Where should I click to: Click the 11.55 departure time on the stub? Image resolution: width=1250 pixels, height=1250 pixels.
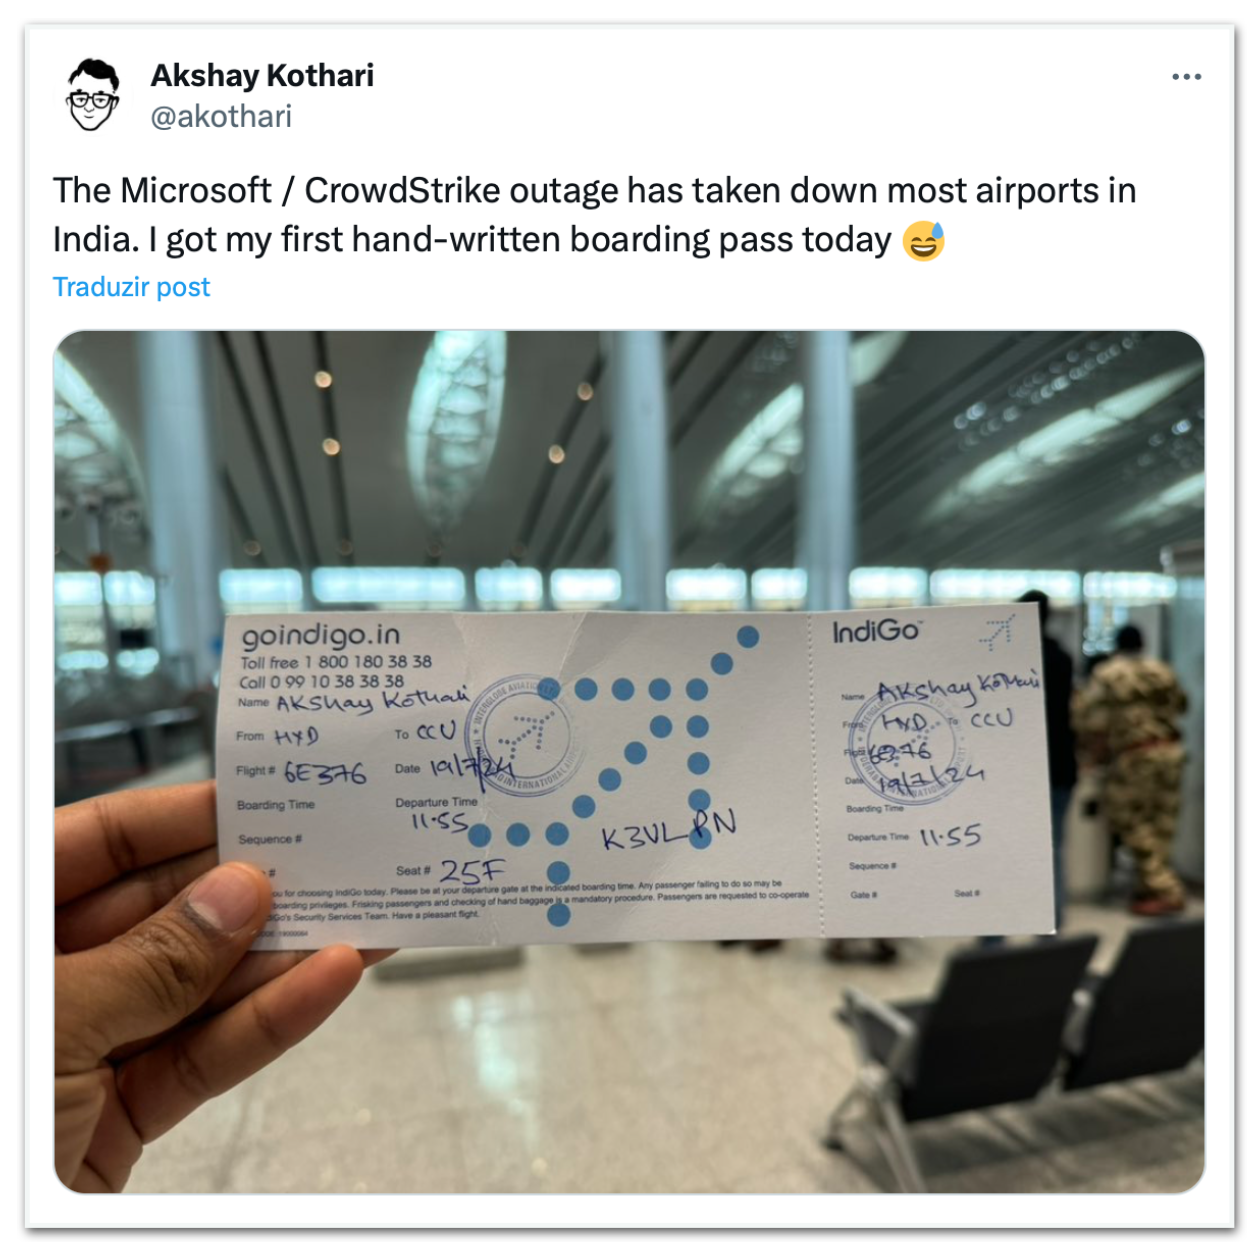tap(950, 835)
